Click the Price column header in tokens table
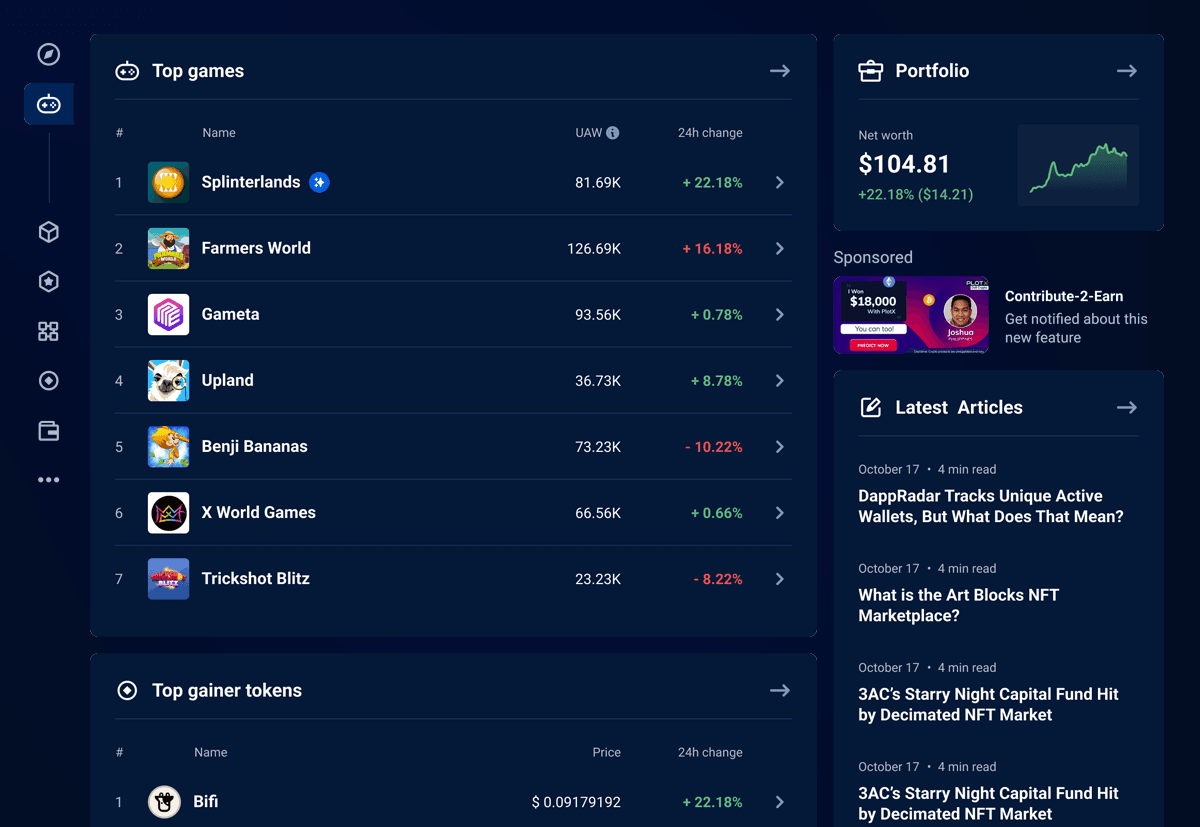This screenshot has height=827, width=1200. [x=606, y=752]
